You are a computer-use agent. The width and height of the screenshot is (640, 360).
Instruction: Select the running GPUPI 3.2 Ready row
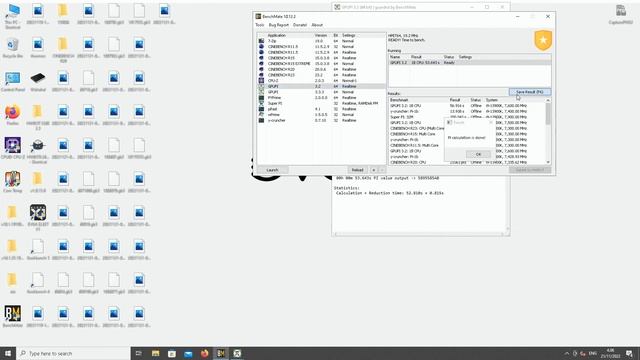click(x=469, y=62)
